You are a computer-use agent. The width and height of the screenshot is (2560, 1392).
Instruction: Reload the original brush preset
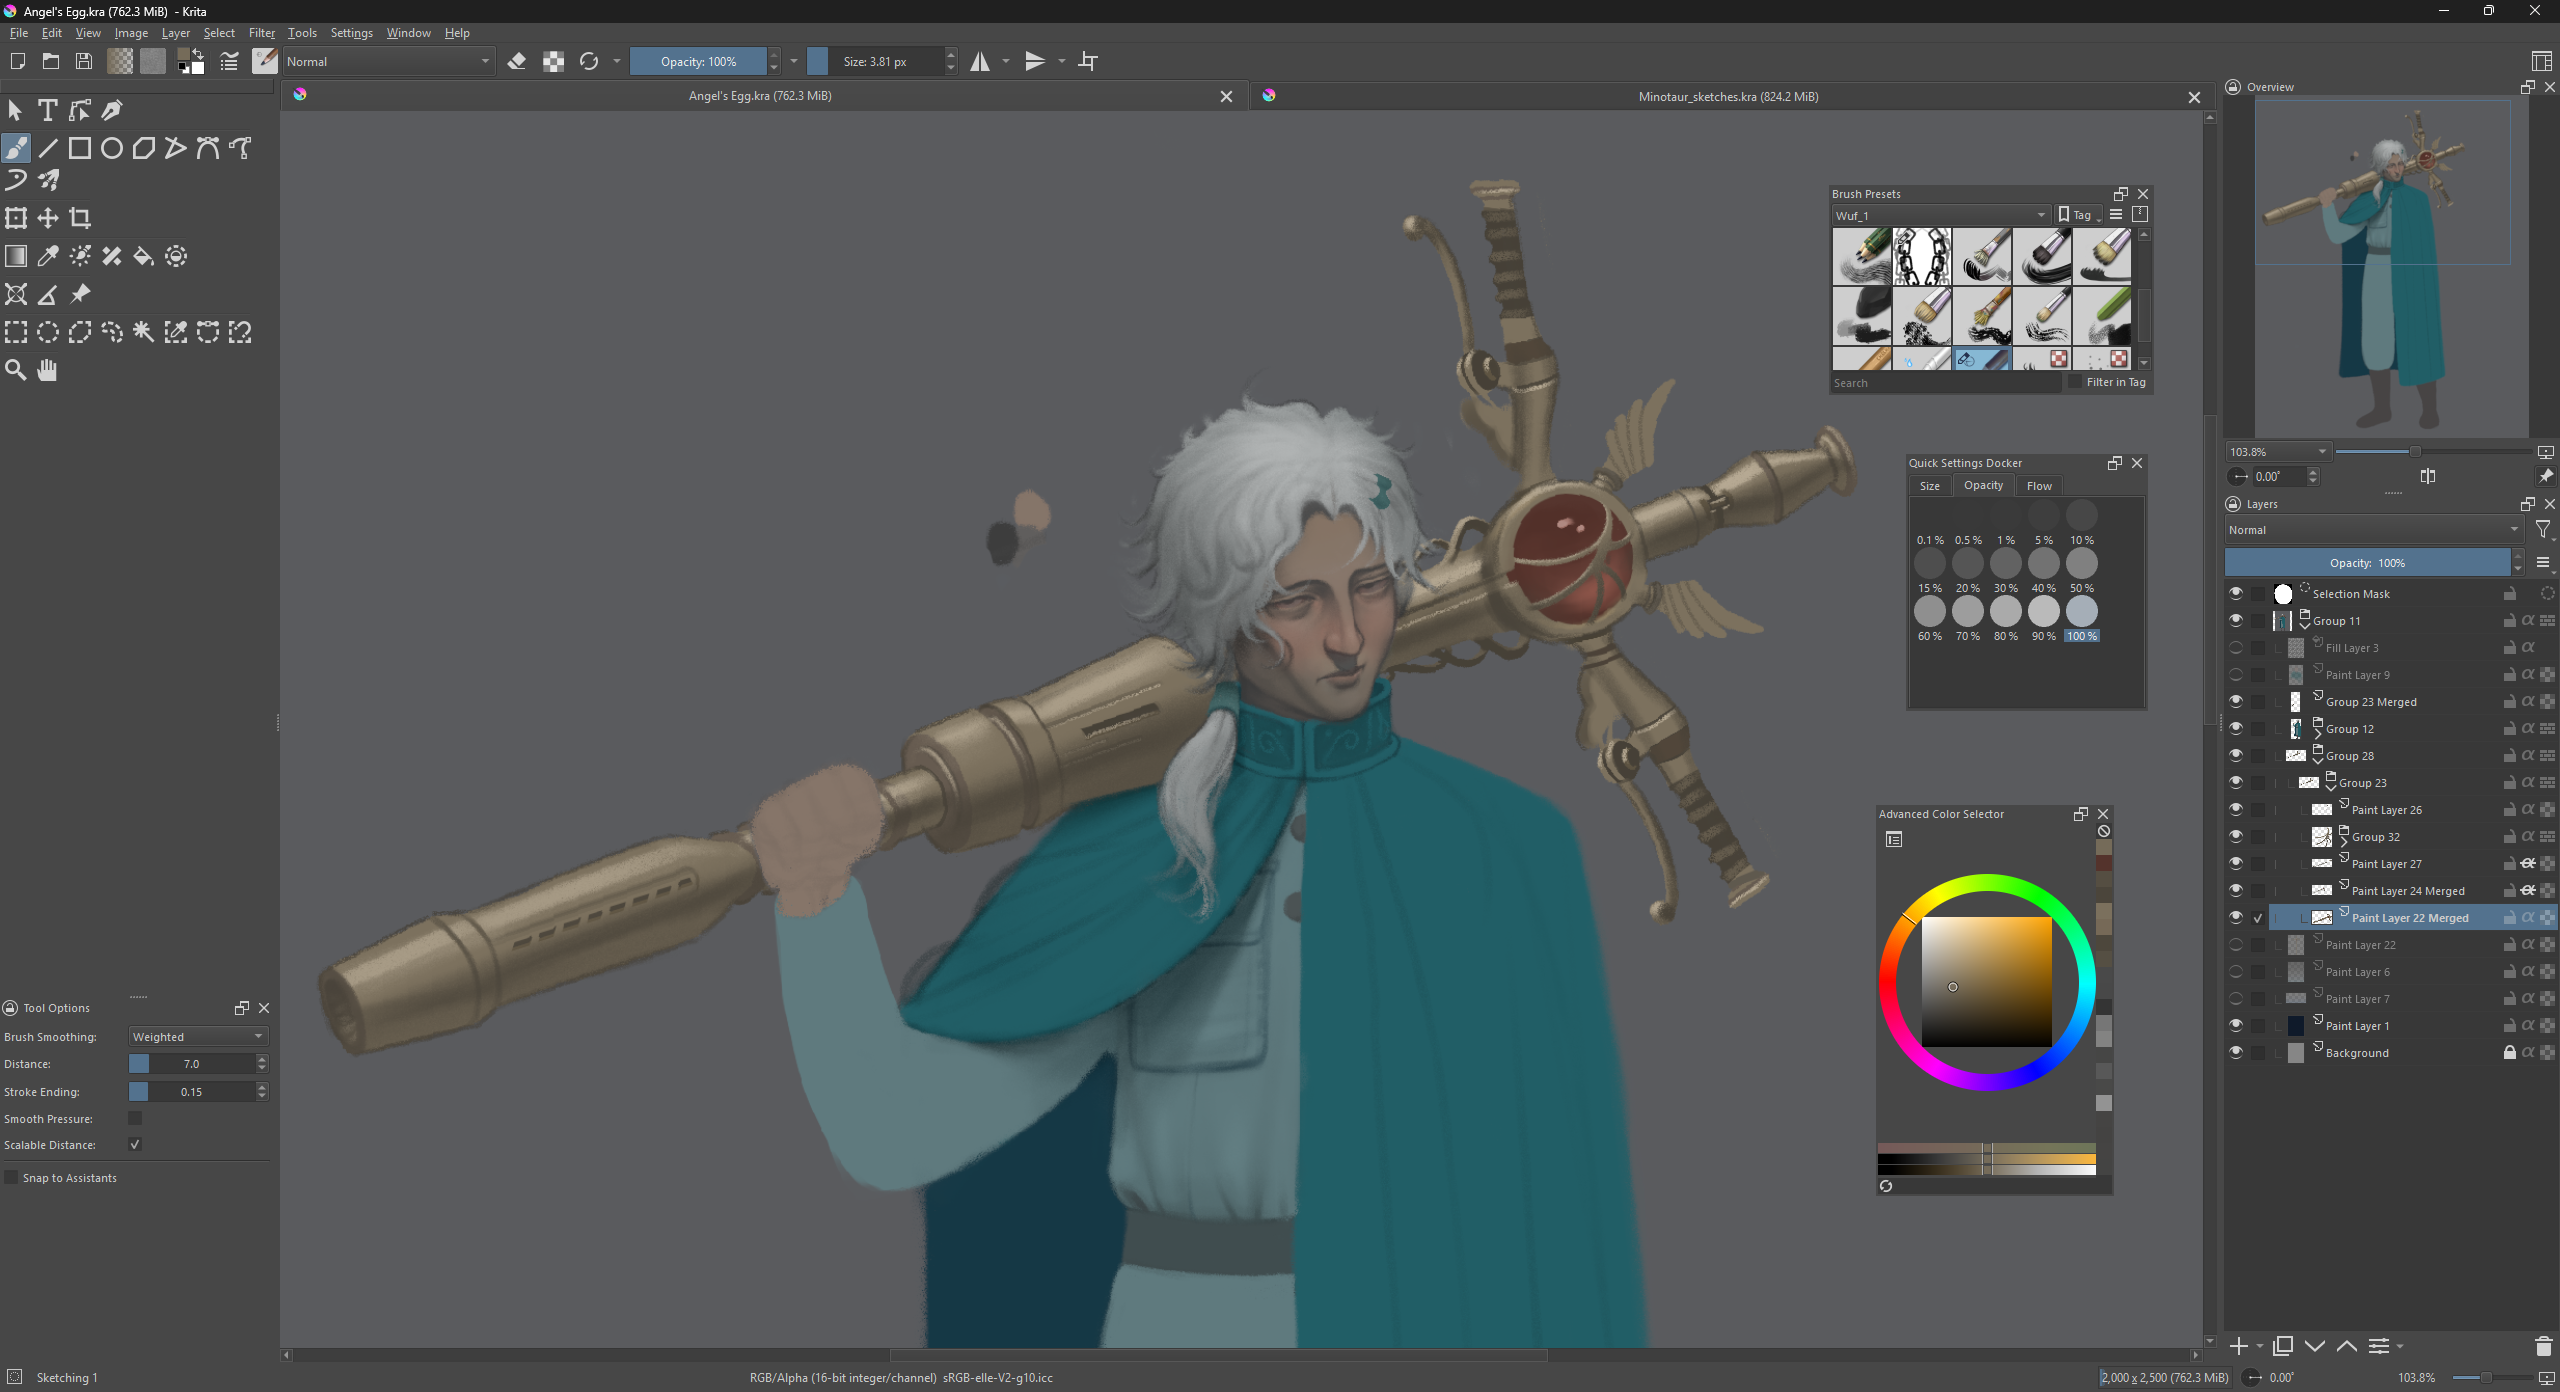point(589,62)
